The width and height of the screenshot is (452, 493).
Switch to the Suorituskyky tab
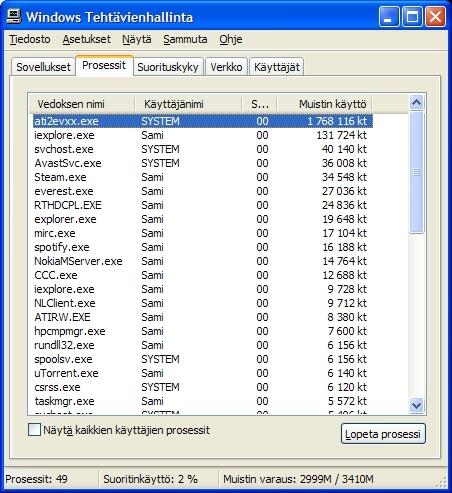168,67
